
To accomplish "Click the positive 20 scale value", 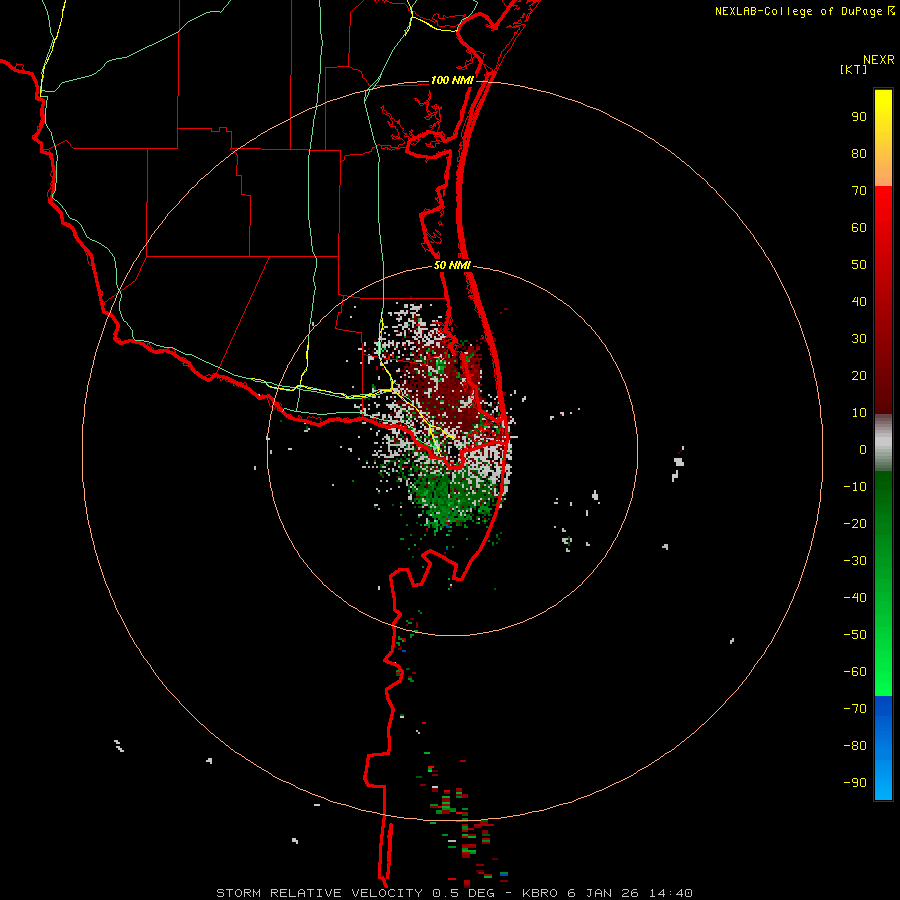I will (859, 375).
